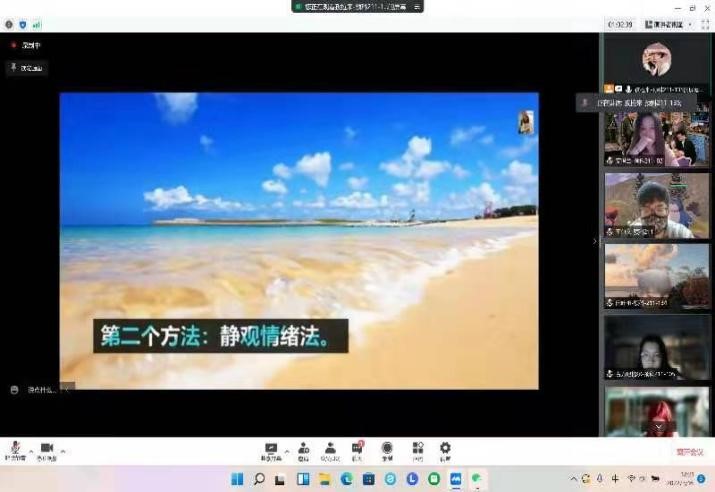Launch Microsoft Edge from the taskbar

pos(347,479)
